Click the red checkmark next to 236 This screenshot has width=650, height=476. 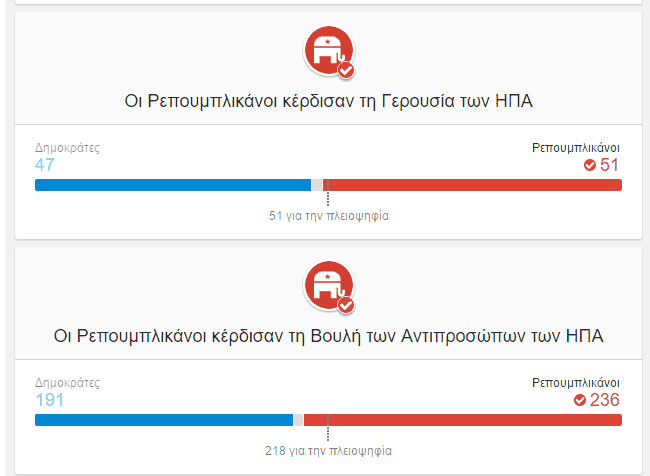[580, 400]
